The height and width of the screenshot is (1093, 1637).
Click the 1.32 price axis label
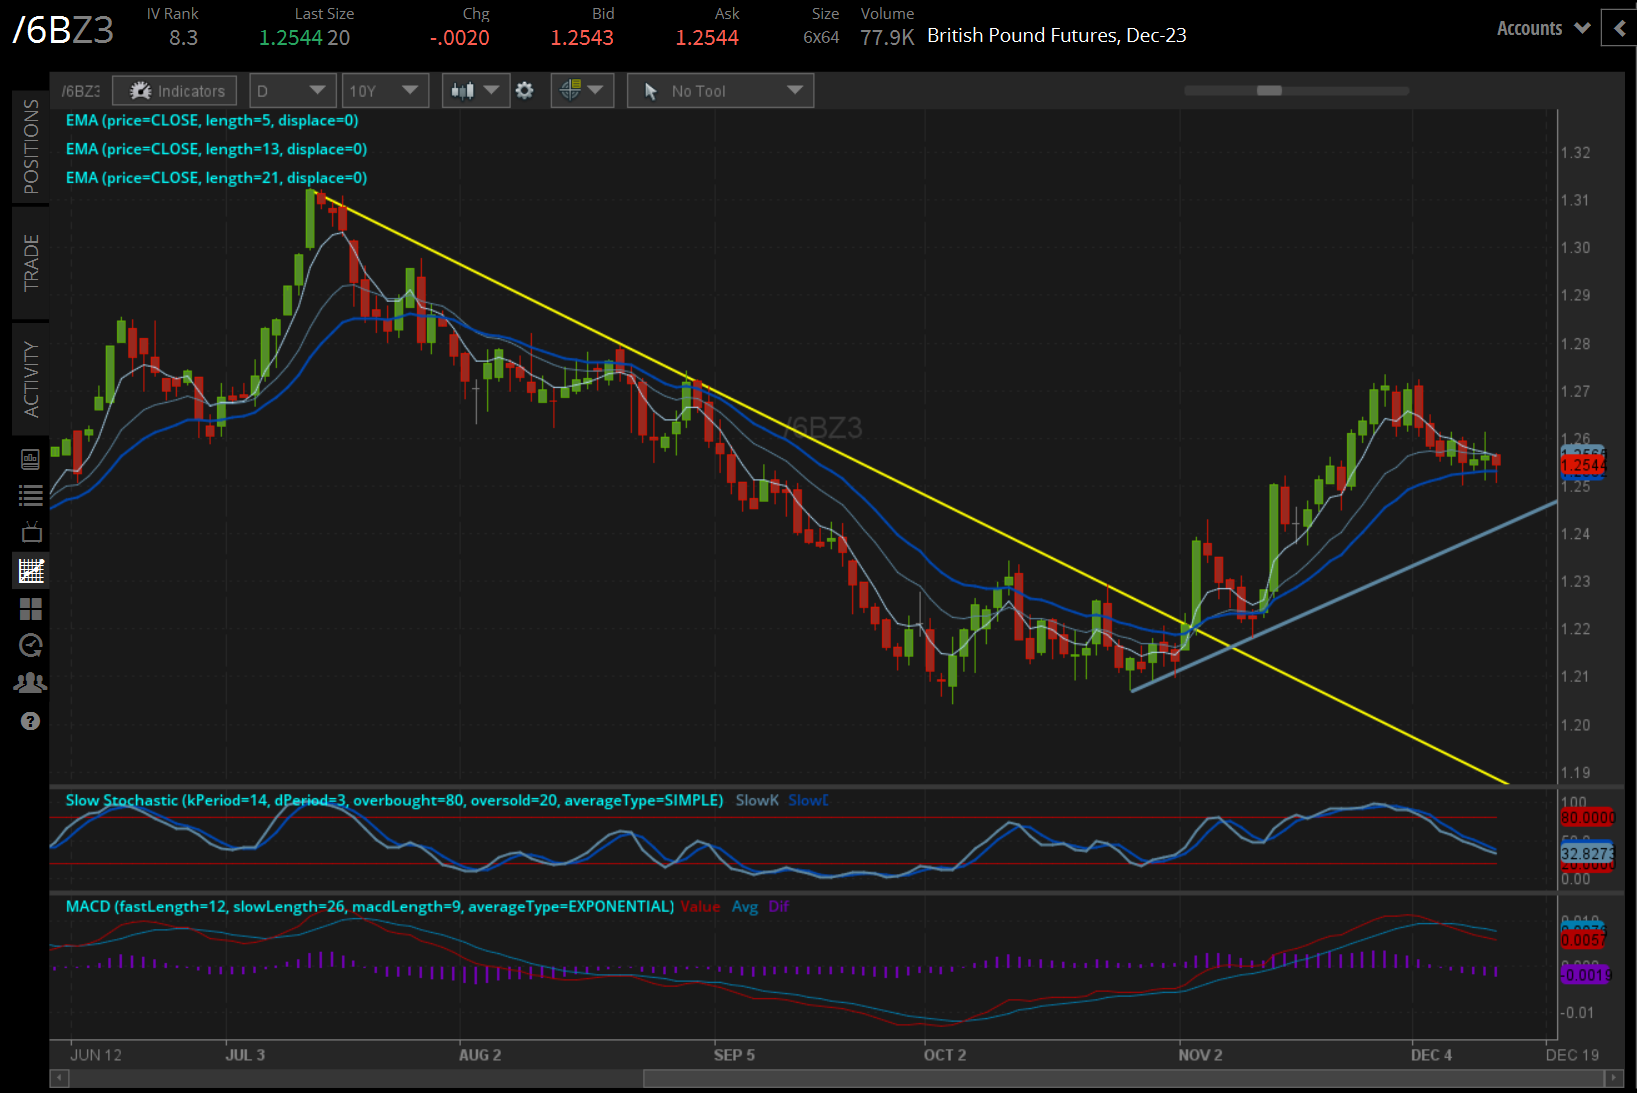click(x=1575, y=153)
